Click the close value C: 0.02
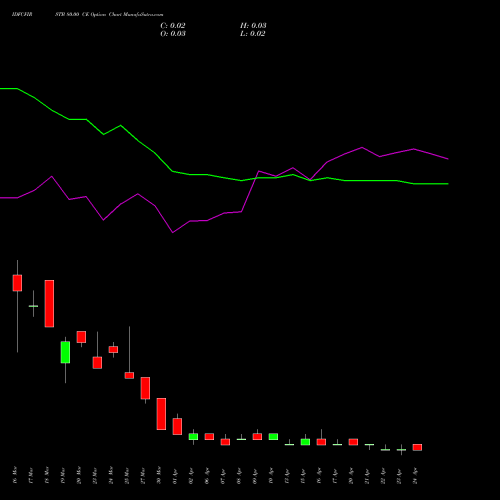 click(173, 26)
